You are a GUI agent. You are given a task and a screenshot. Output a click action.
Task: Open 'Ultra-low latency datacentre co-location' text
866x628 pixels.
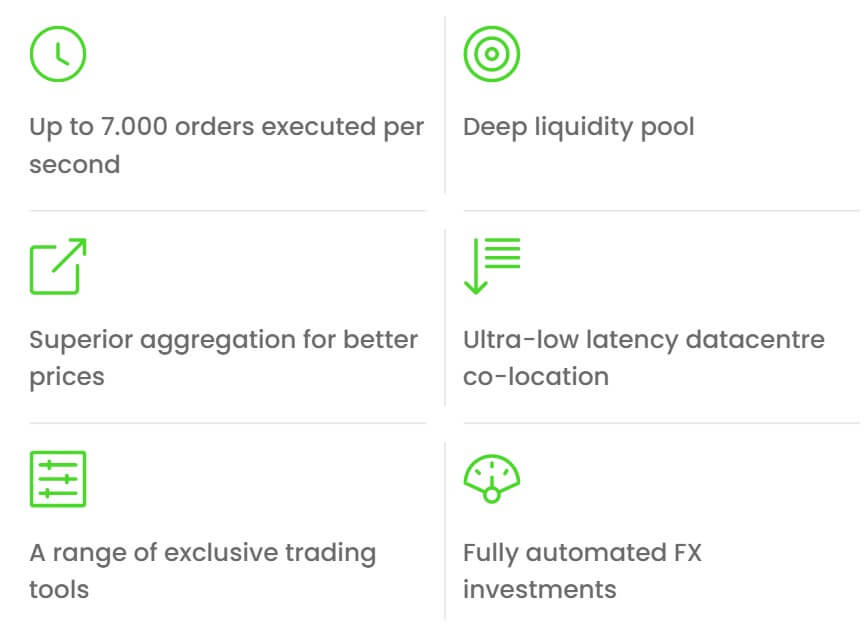coord(643,358)
